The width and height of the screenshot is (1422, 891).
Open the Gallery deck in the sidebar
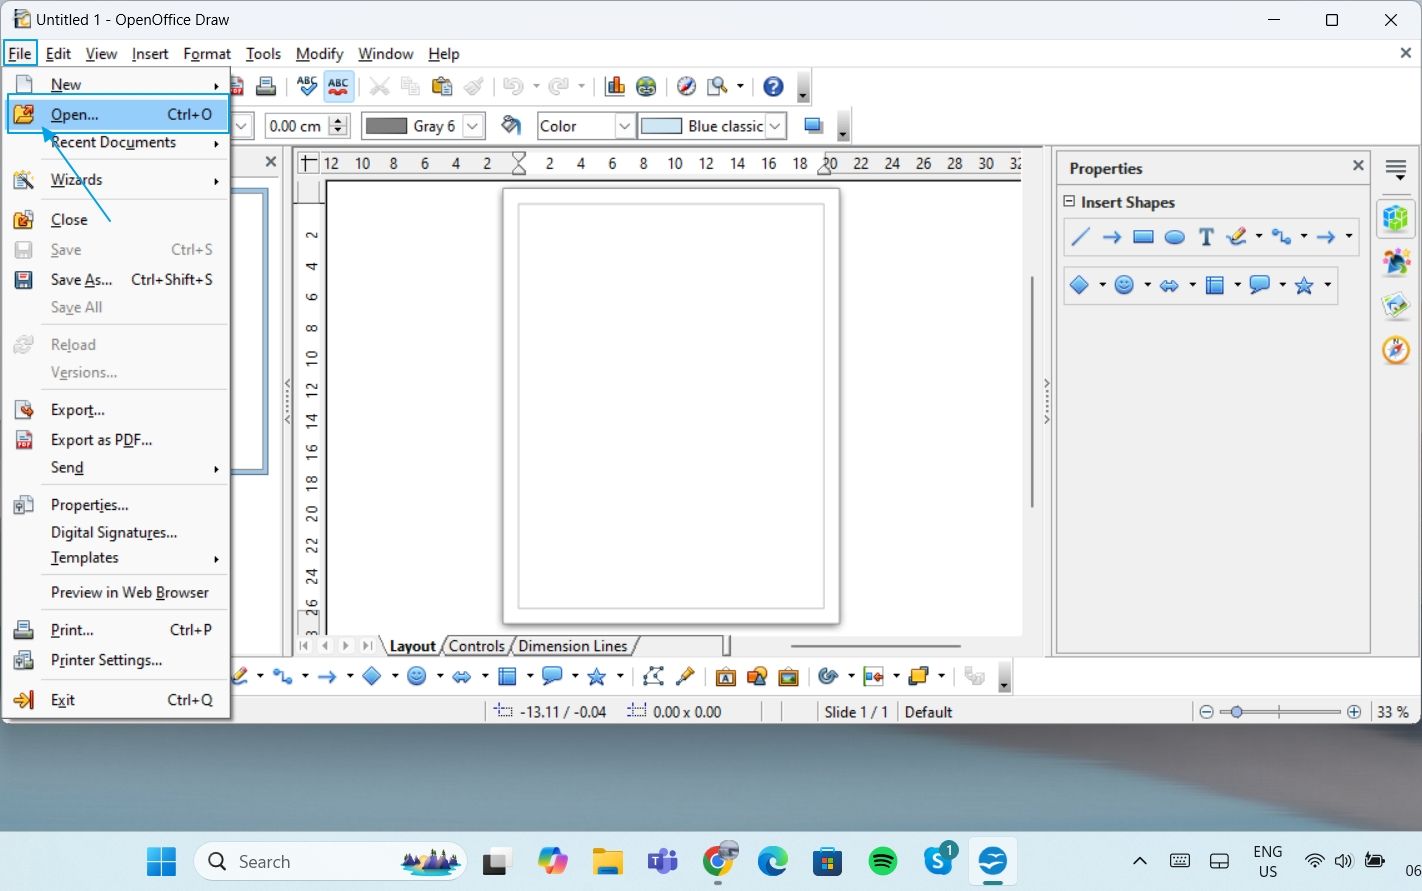tap(1396, 306)
